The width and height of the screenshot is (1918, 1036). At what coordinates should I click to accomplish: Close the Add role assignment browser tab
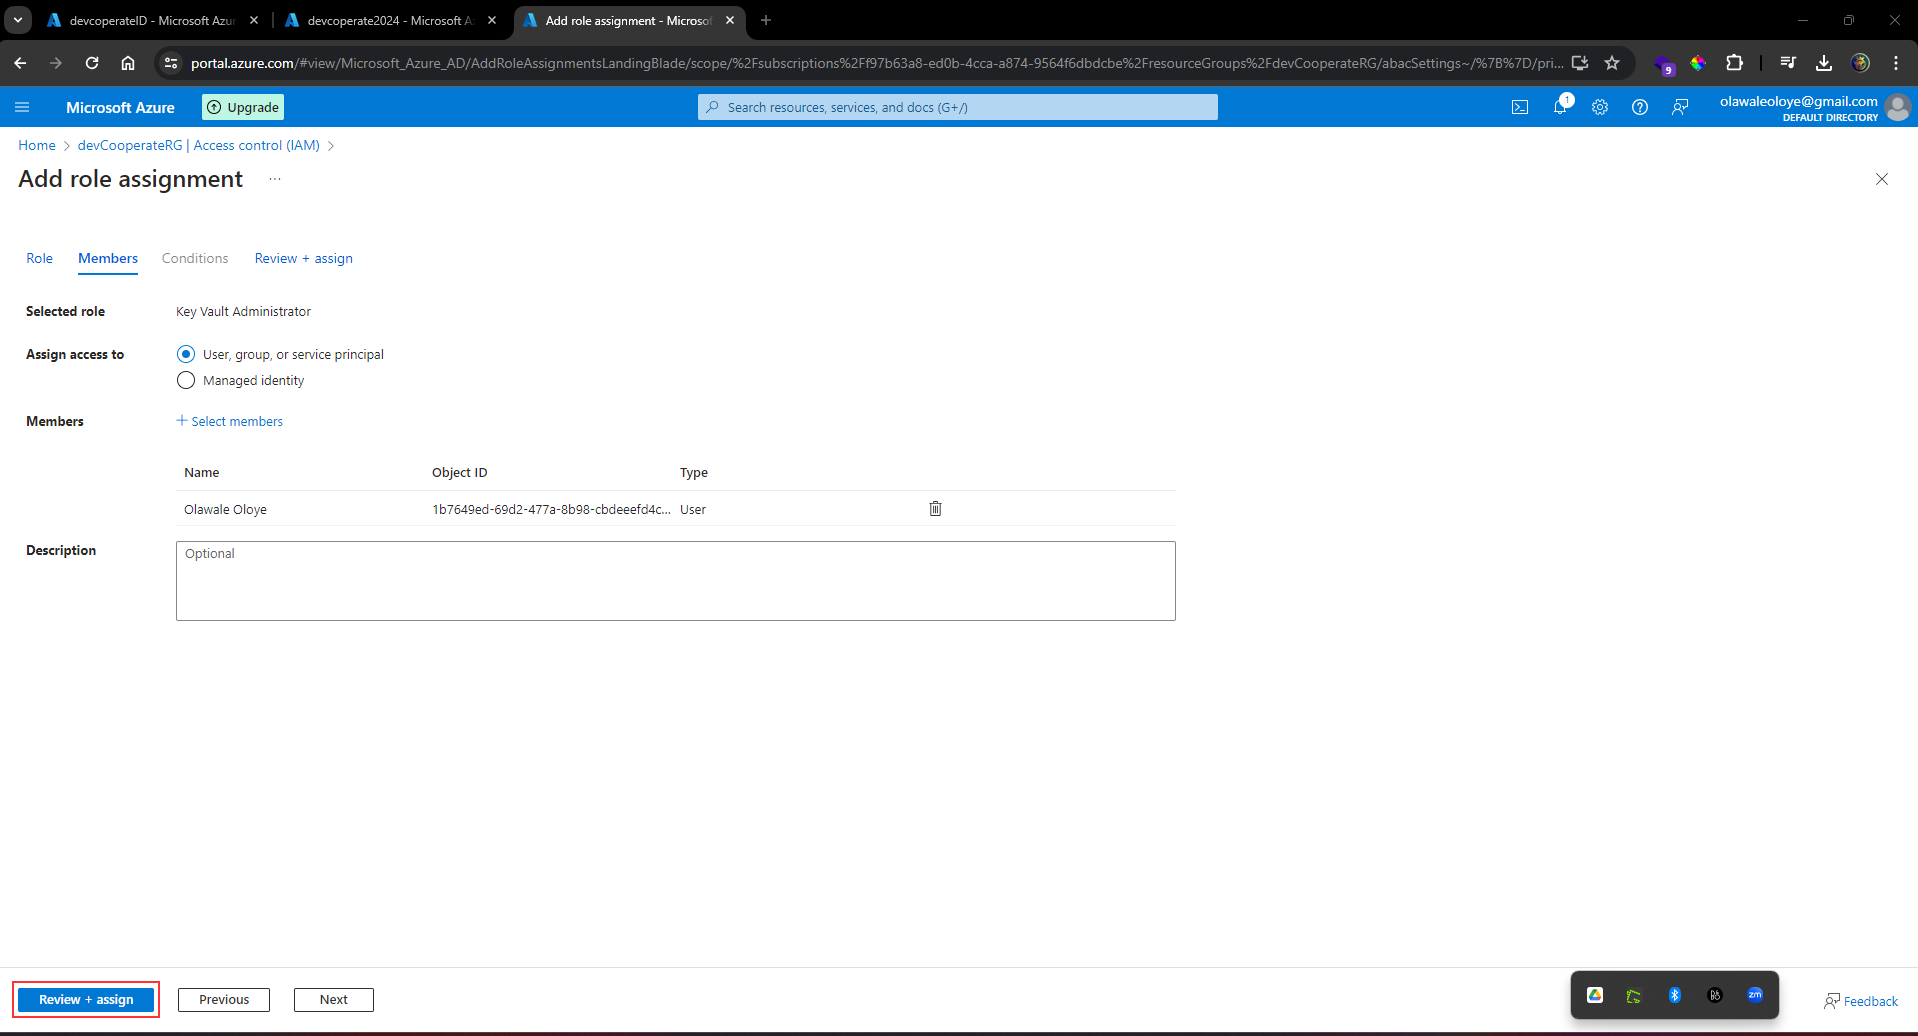click(730, 20)
